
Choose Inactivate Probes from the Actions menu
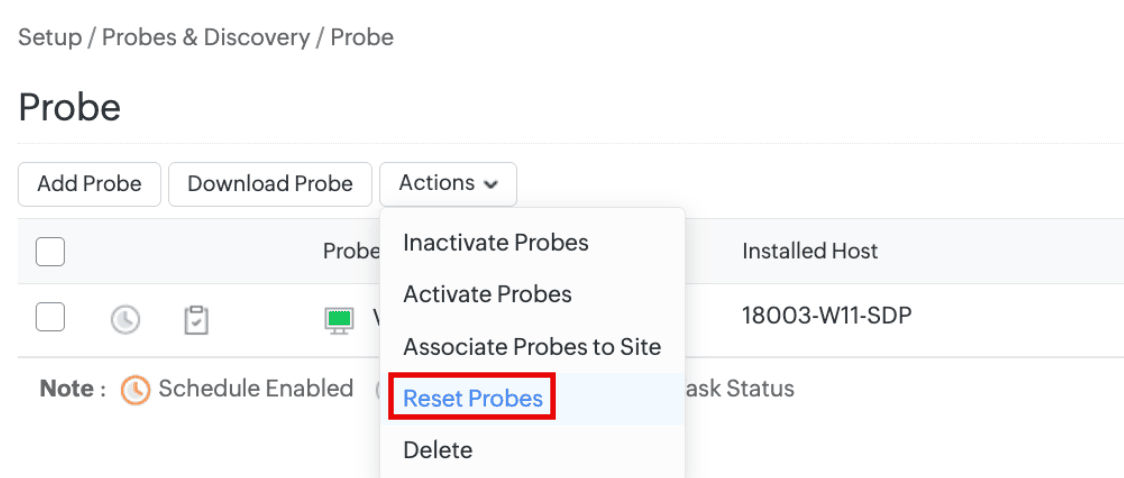pos(496,243)
